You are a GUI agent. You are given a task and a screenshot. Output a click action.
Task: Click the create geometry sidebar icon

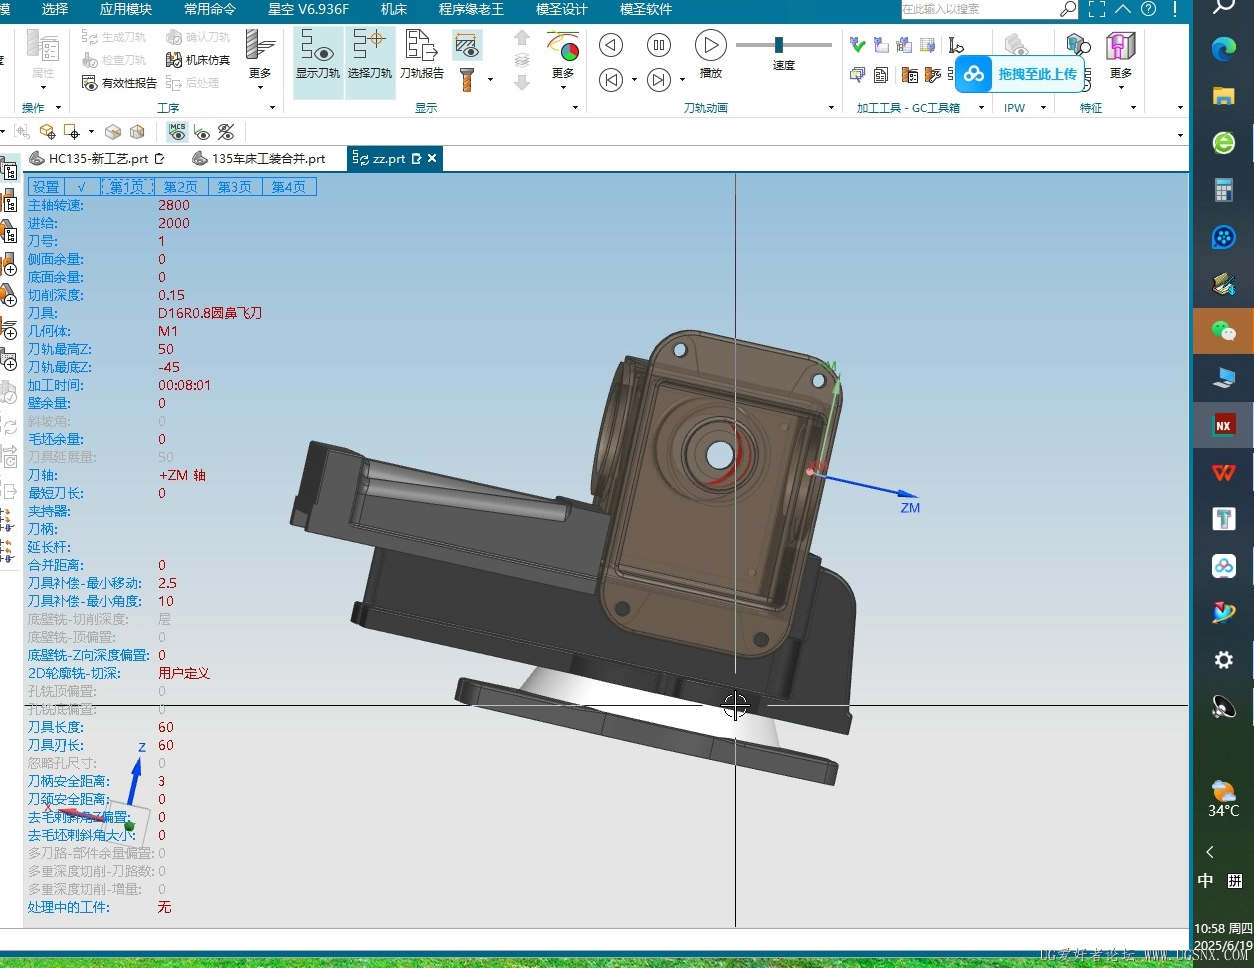point(9,296)
